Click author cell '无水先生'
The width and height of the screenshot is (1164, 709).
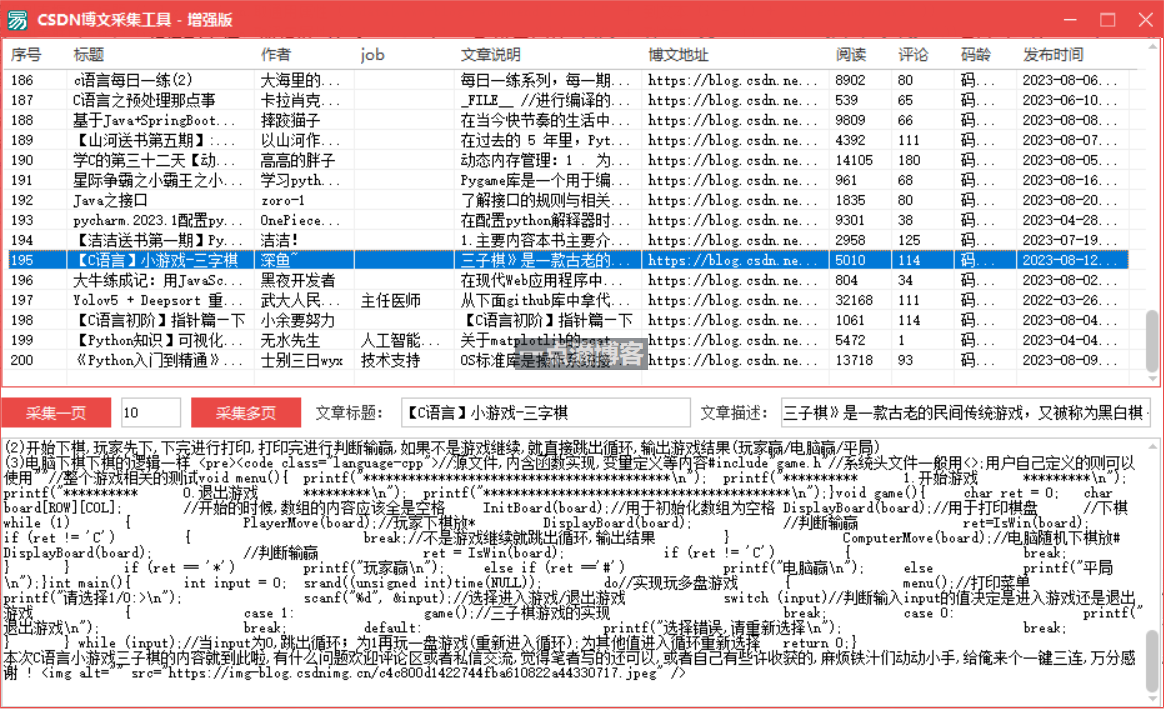[x=290, y=341]
